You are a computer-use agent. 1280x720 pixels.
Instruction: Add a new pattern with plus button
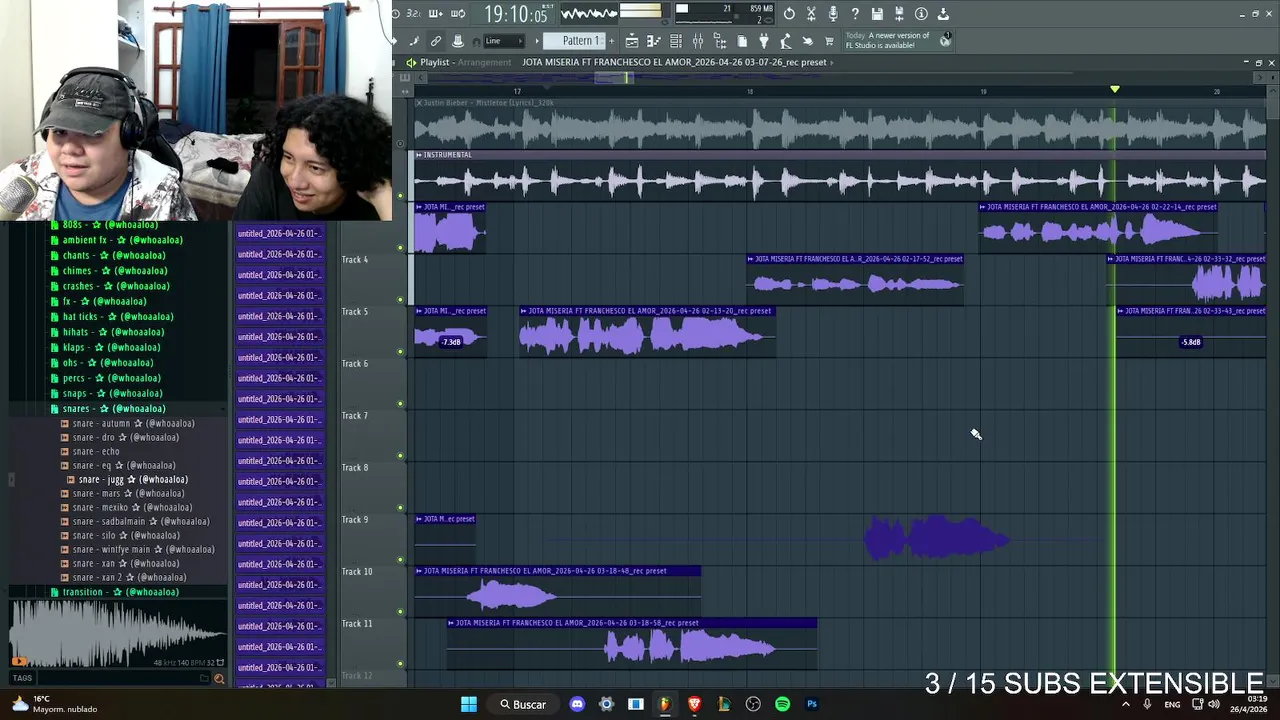tap(611, 41)
